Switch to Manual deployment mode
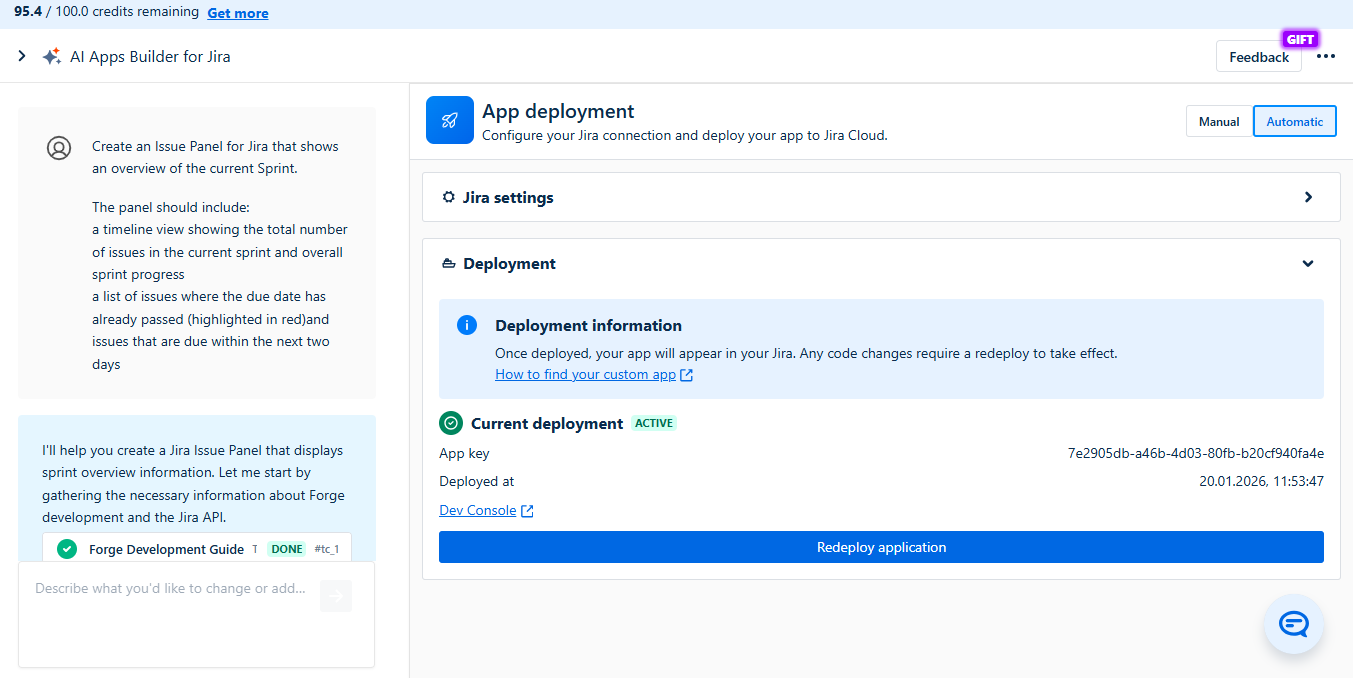Viewport: 1353px width, 678px height. pos(1219,121)
